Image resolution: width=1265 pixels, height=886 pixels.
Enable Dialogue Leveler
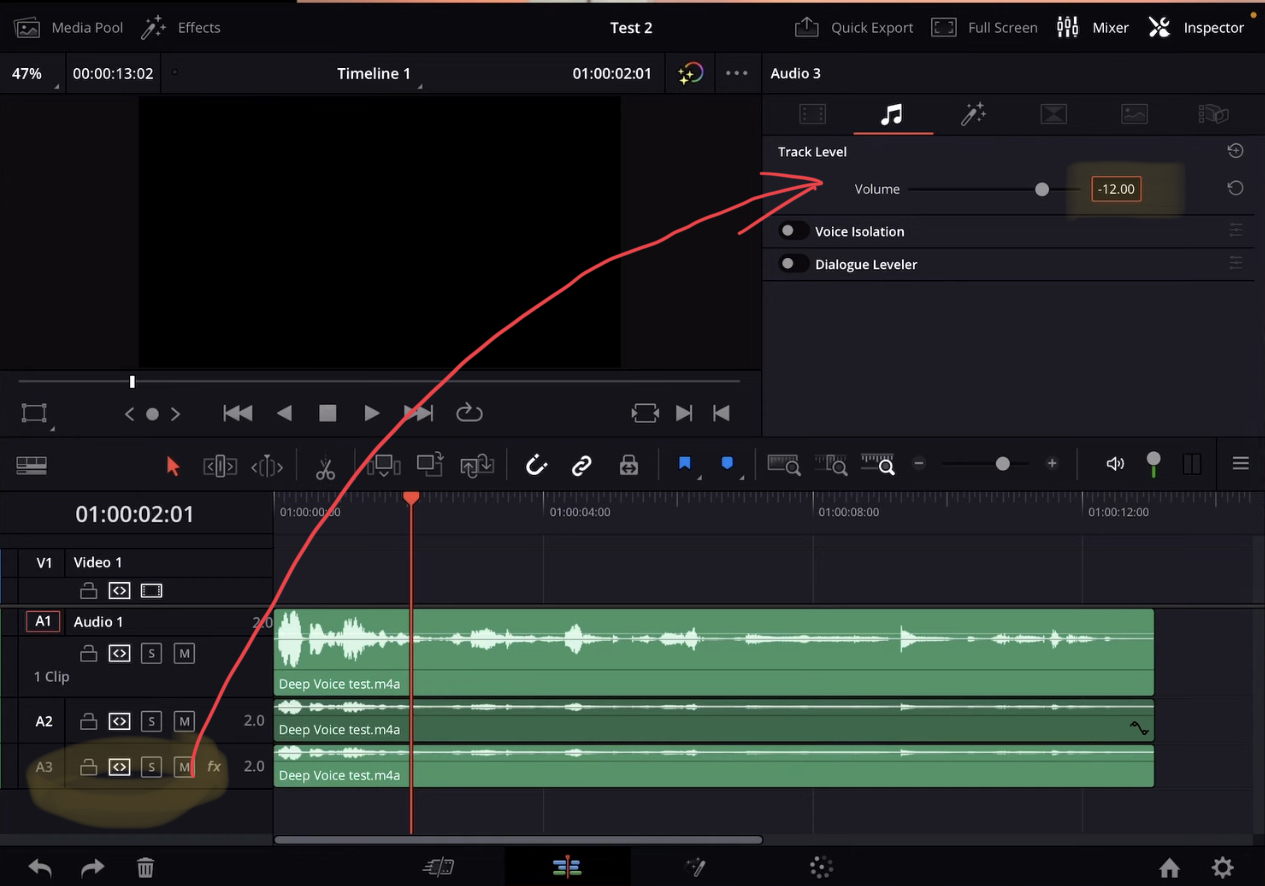[793, 263]
